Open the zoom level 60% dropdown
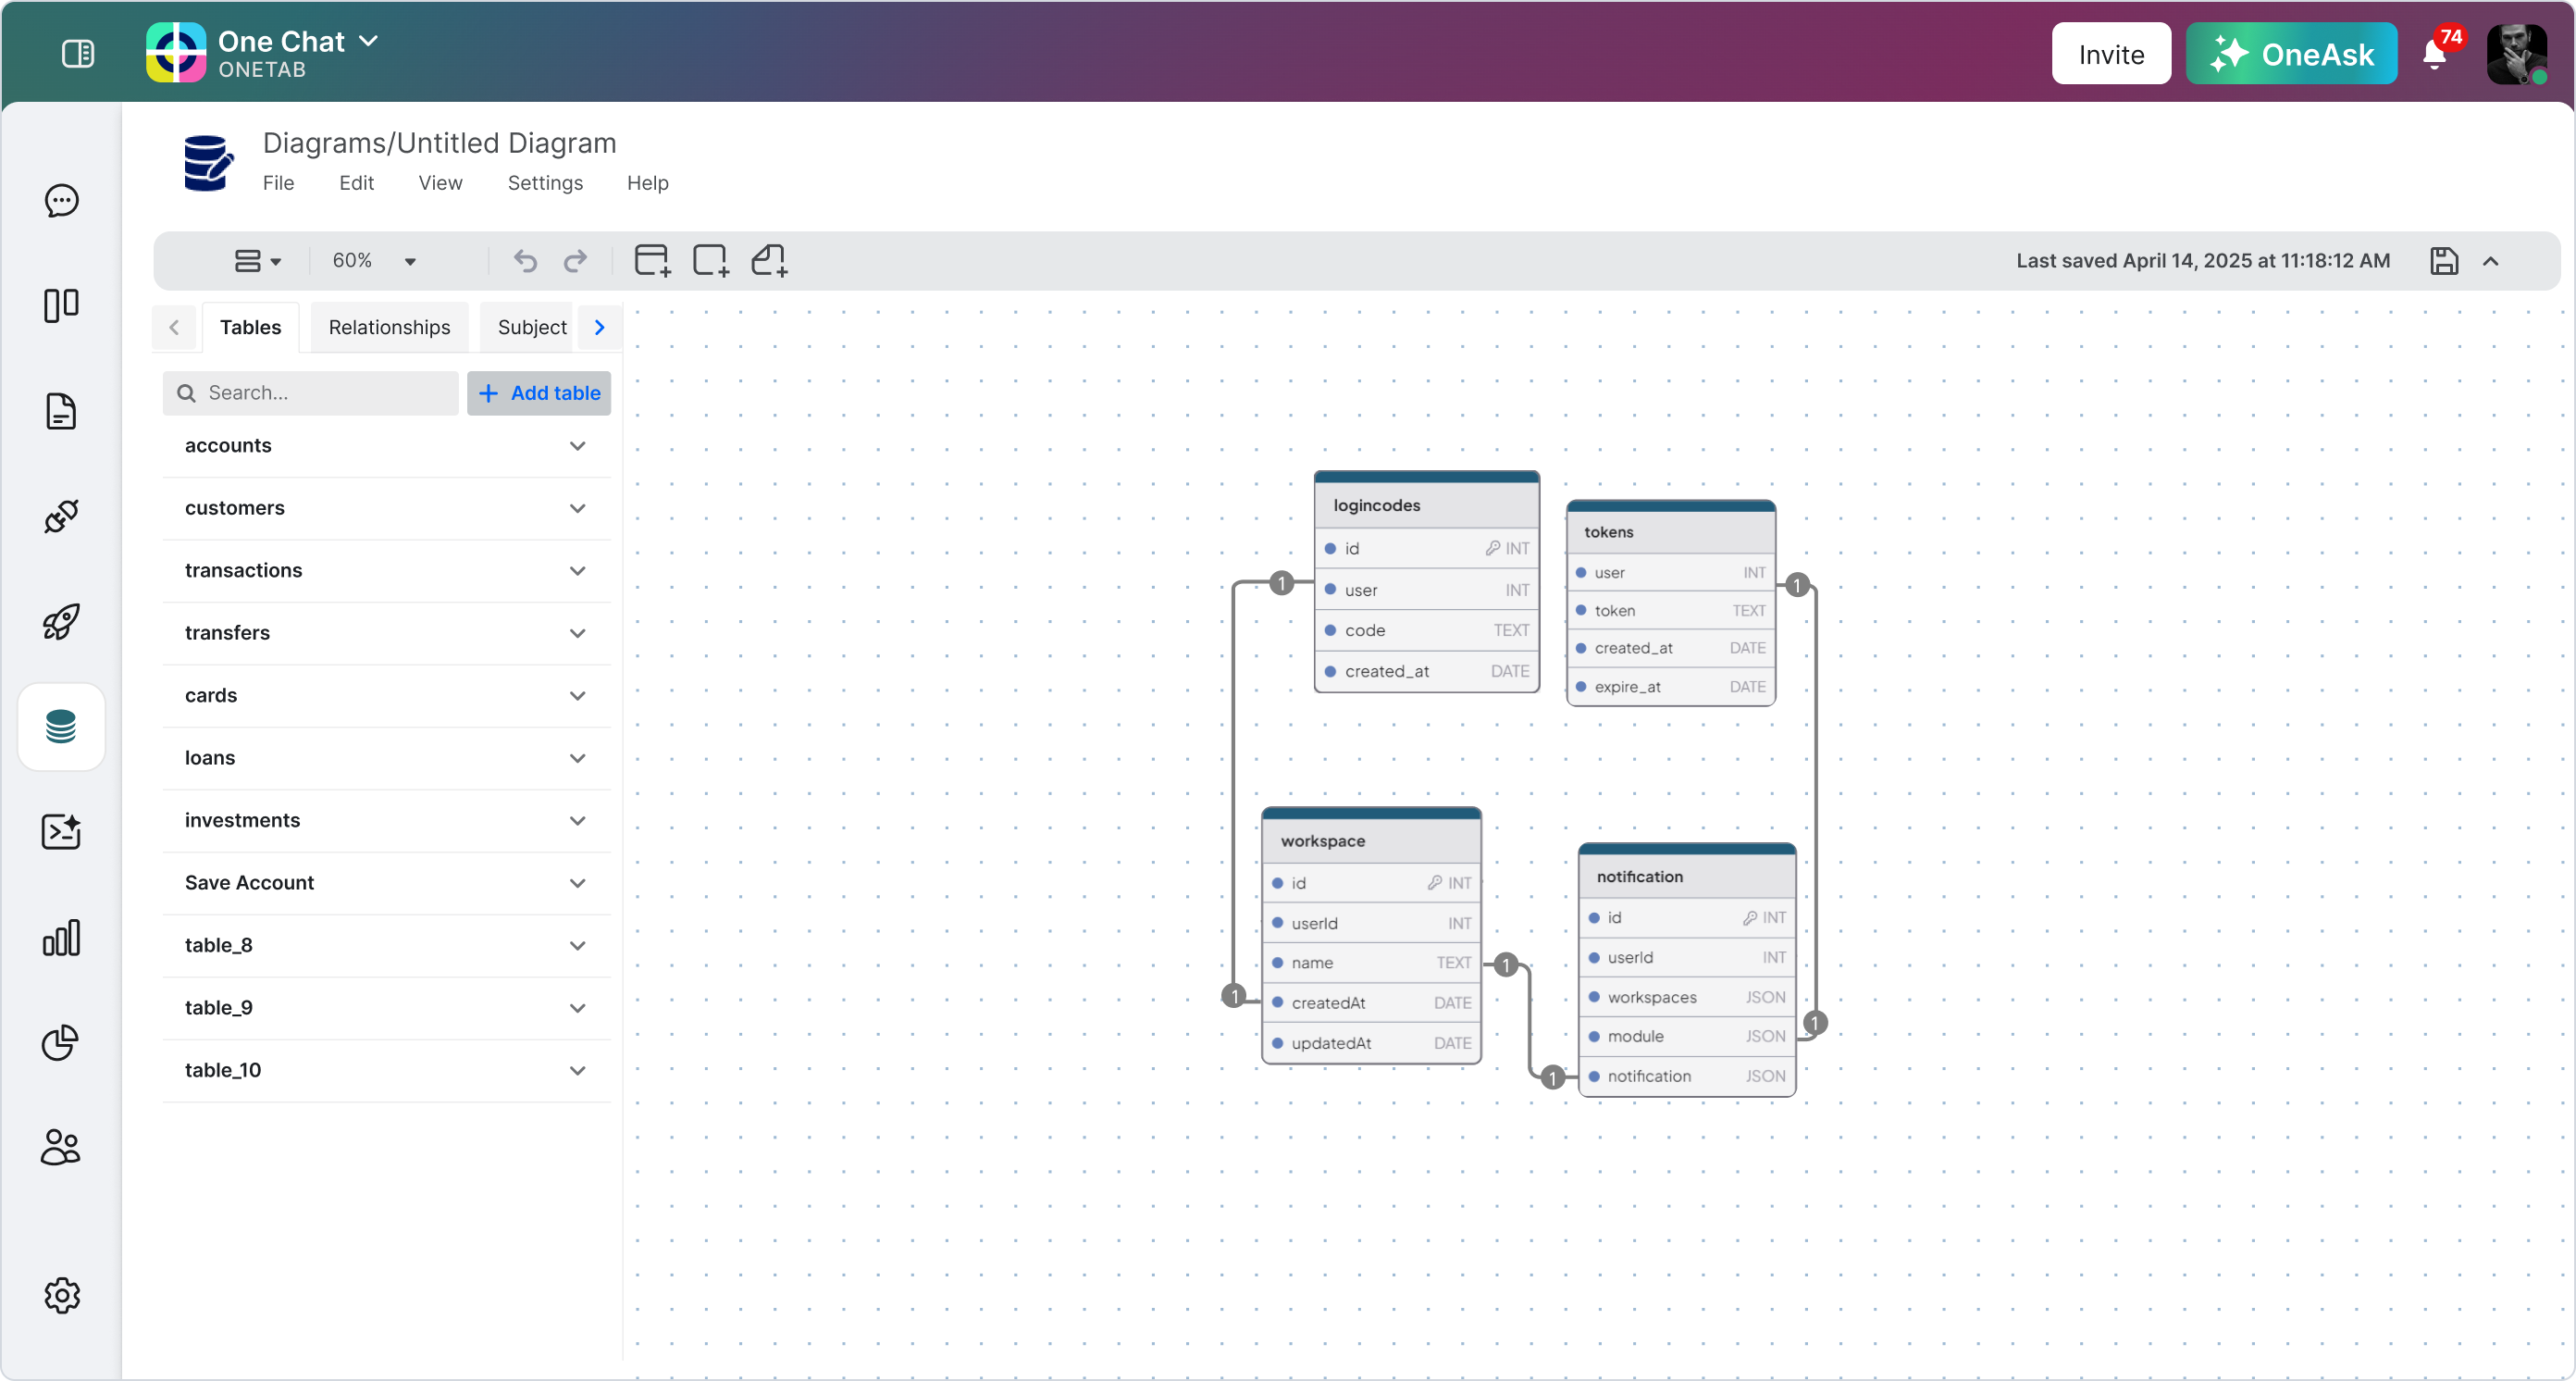Screen dimensions: 2576x1381 375,261
